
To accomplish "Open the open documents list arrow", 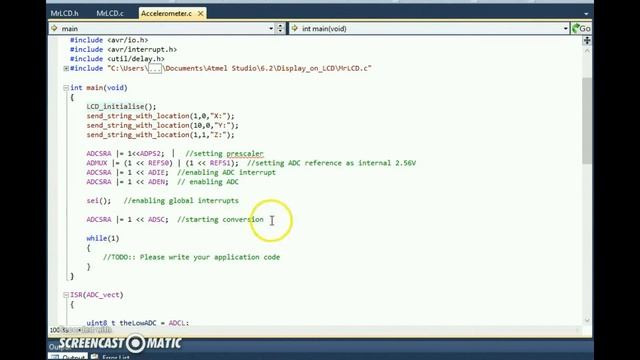I will coord(586,14).
